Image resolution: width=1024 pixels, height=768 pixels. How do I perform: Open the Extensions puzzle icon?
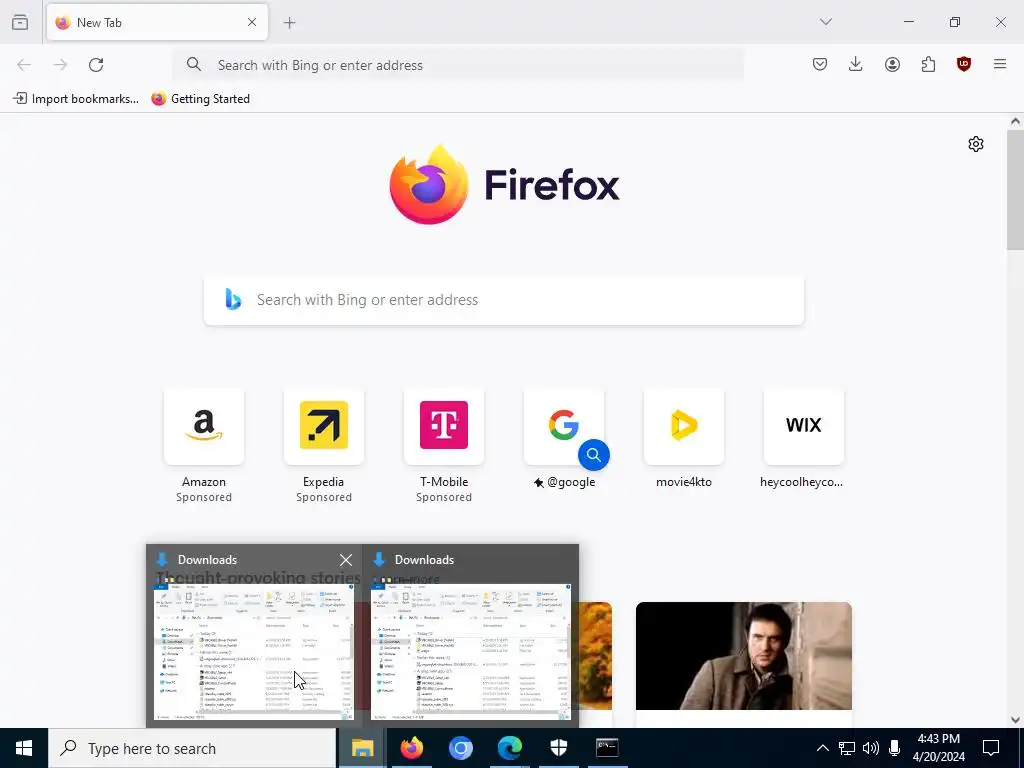[928, 64]
